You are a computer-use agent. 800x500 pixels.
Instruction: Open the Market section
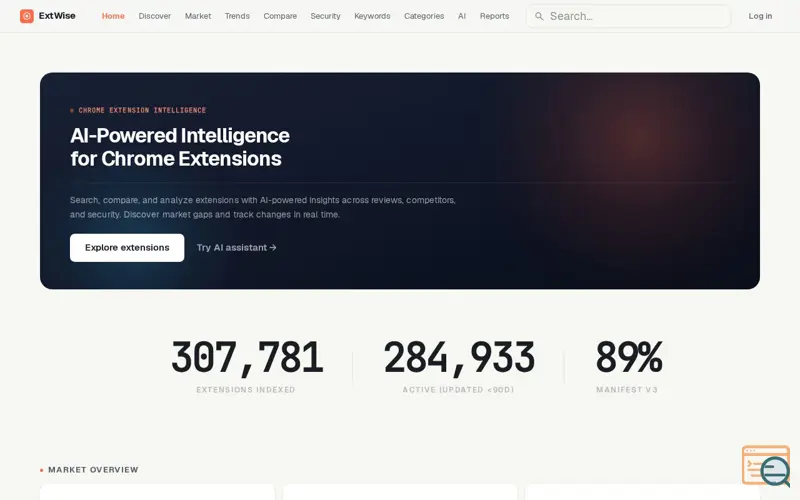pos(198,16)
